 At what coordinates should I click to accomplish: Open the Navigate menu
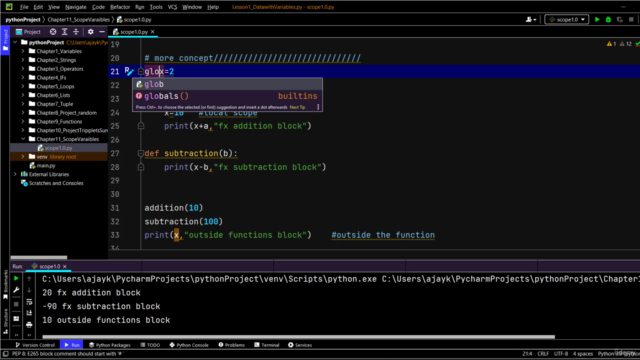(76, 7)
